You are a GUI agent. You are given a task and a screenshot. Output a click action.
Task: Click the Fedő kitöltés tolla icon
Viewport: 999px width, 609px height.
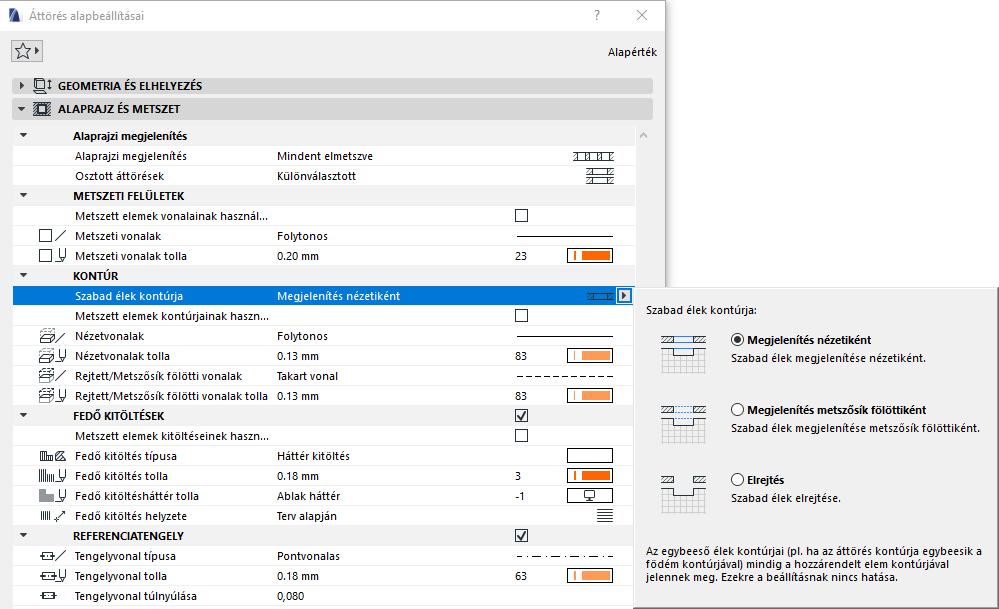[52, 475]
